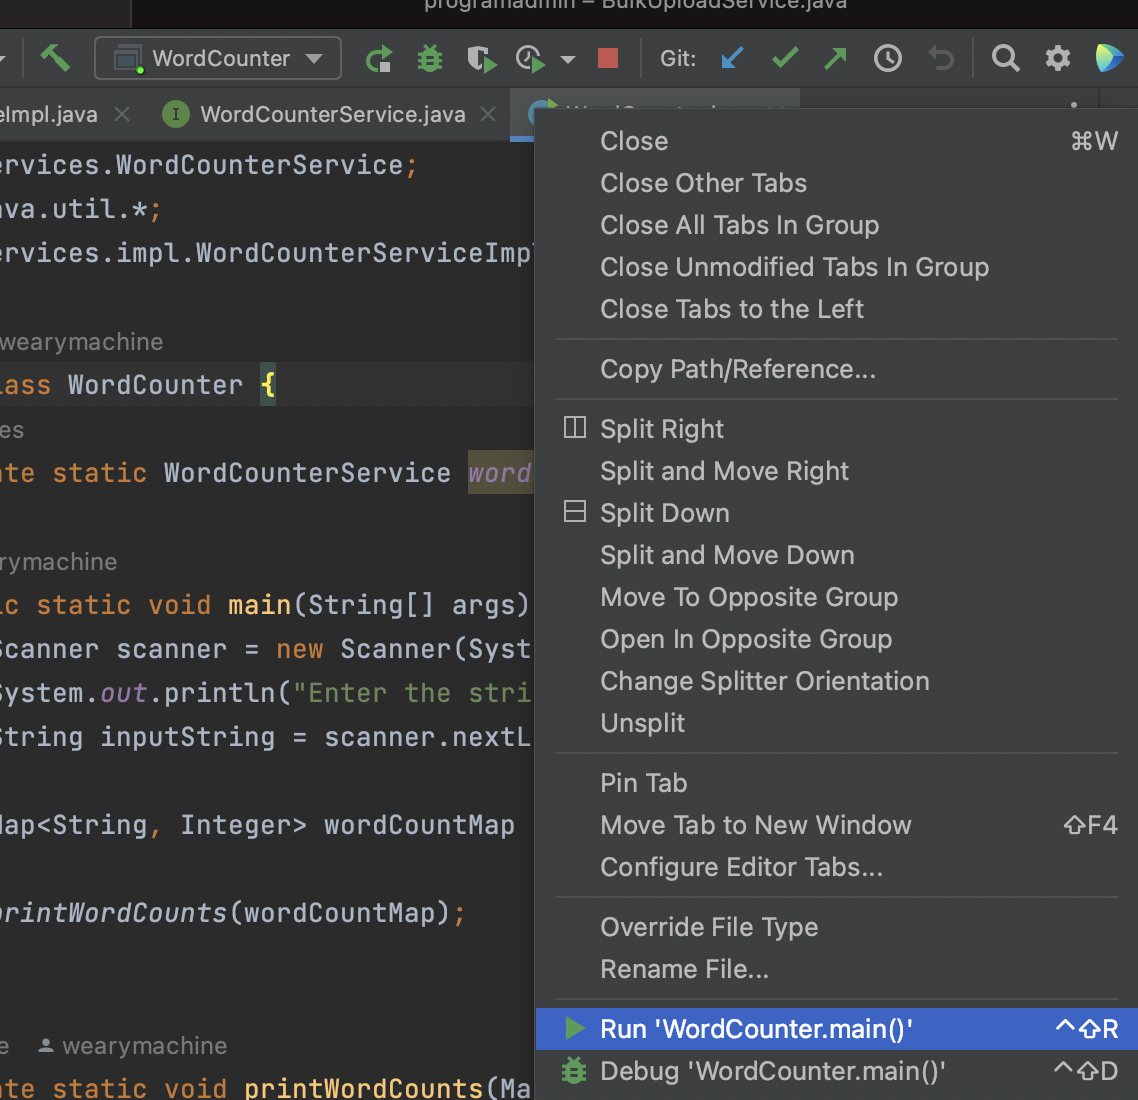Click the main method name in code
The image size is (1138, 1100).
pyautogui.click(x=259, y=605)
